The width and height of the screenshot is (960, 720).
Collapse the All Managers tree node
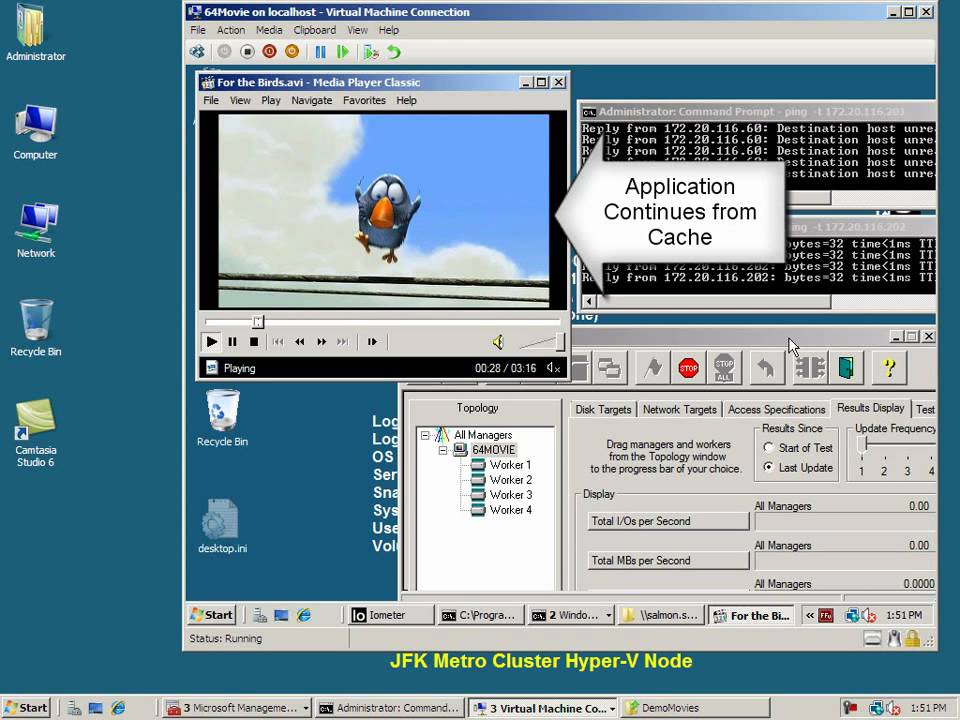pyautogui.click(x=425, y=435)
